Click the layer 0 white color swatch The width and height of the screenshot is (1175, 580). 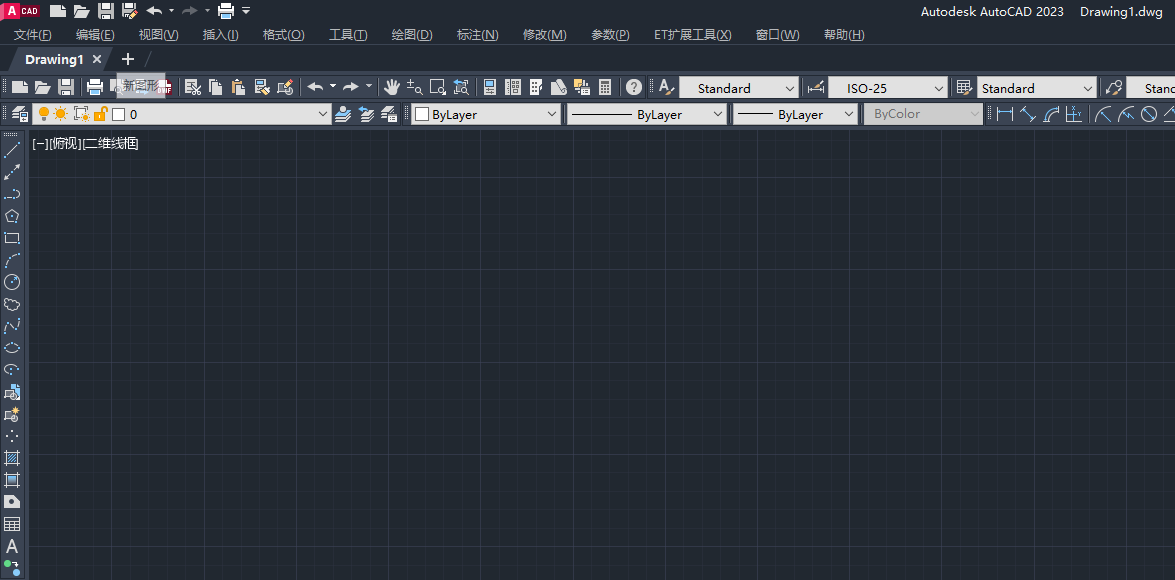click(118, 115)
